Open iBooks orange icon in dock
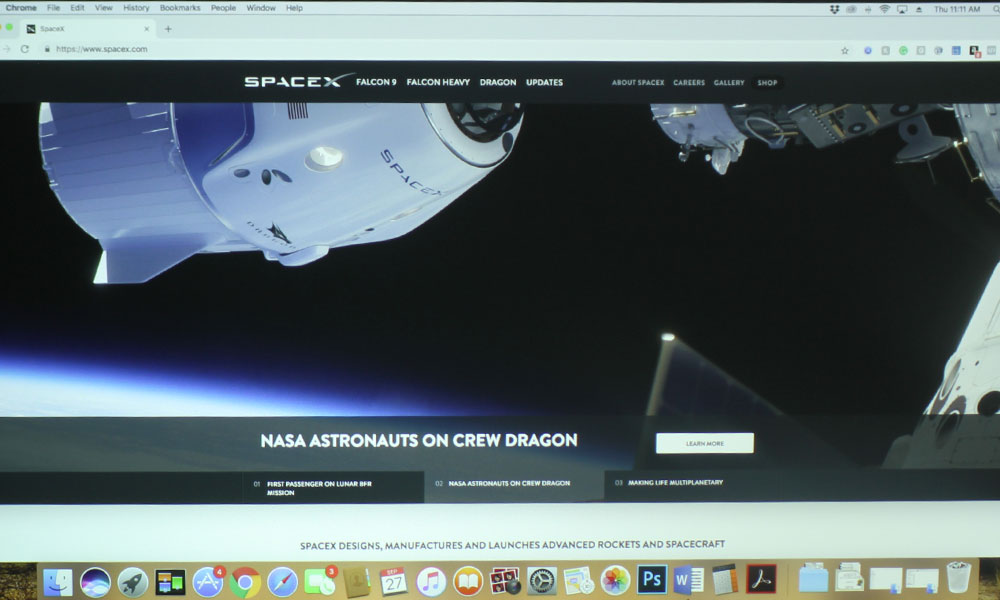This screenshot has height=600, width=1000. 468,582
